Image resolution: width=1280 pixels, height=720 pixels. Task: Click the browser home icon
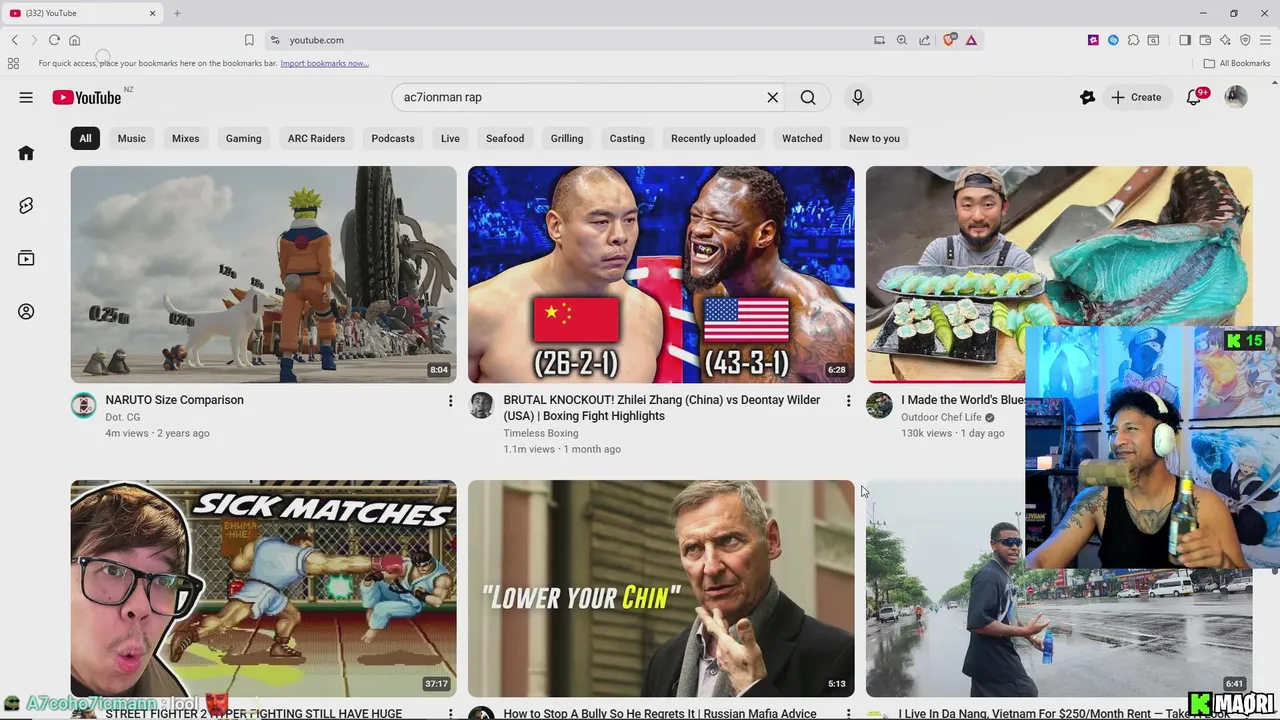click(74, 40)
